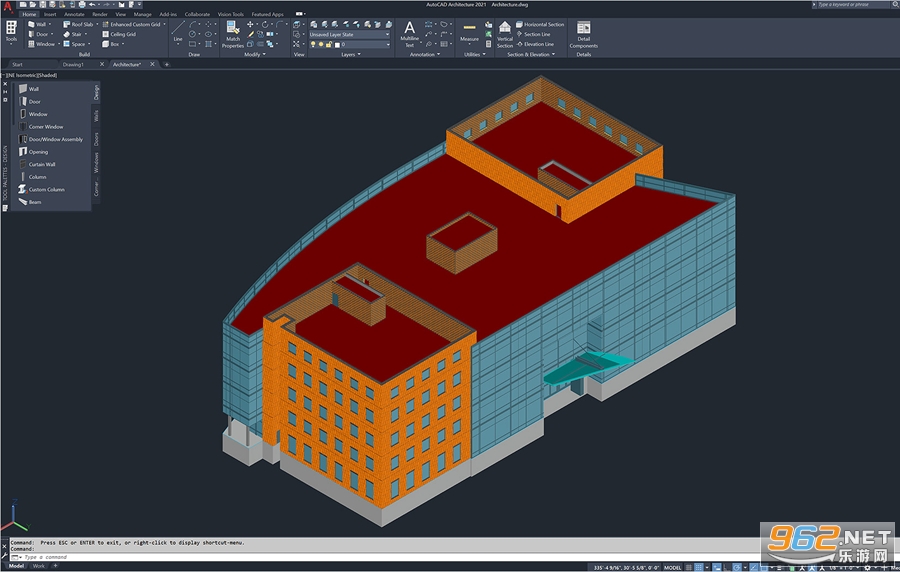This screenshot has width=900, height=572.
Task: Click the Plot printer icon
Action: (82, 5)
